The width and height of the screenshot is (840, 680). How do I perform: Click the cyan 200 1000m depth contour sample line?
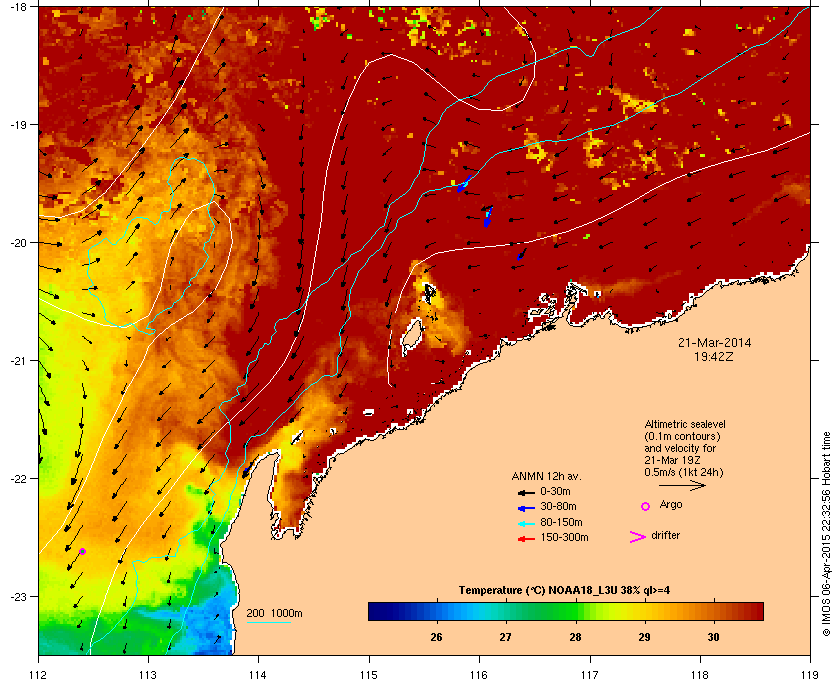pos(268,622)
